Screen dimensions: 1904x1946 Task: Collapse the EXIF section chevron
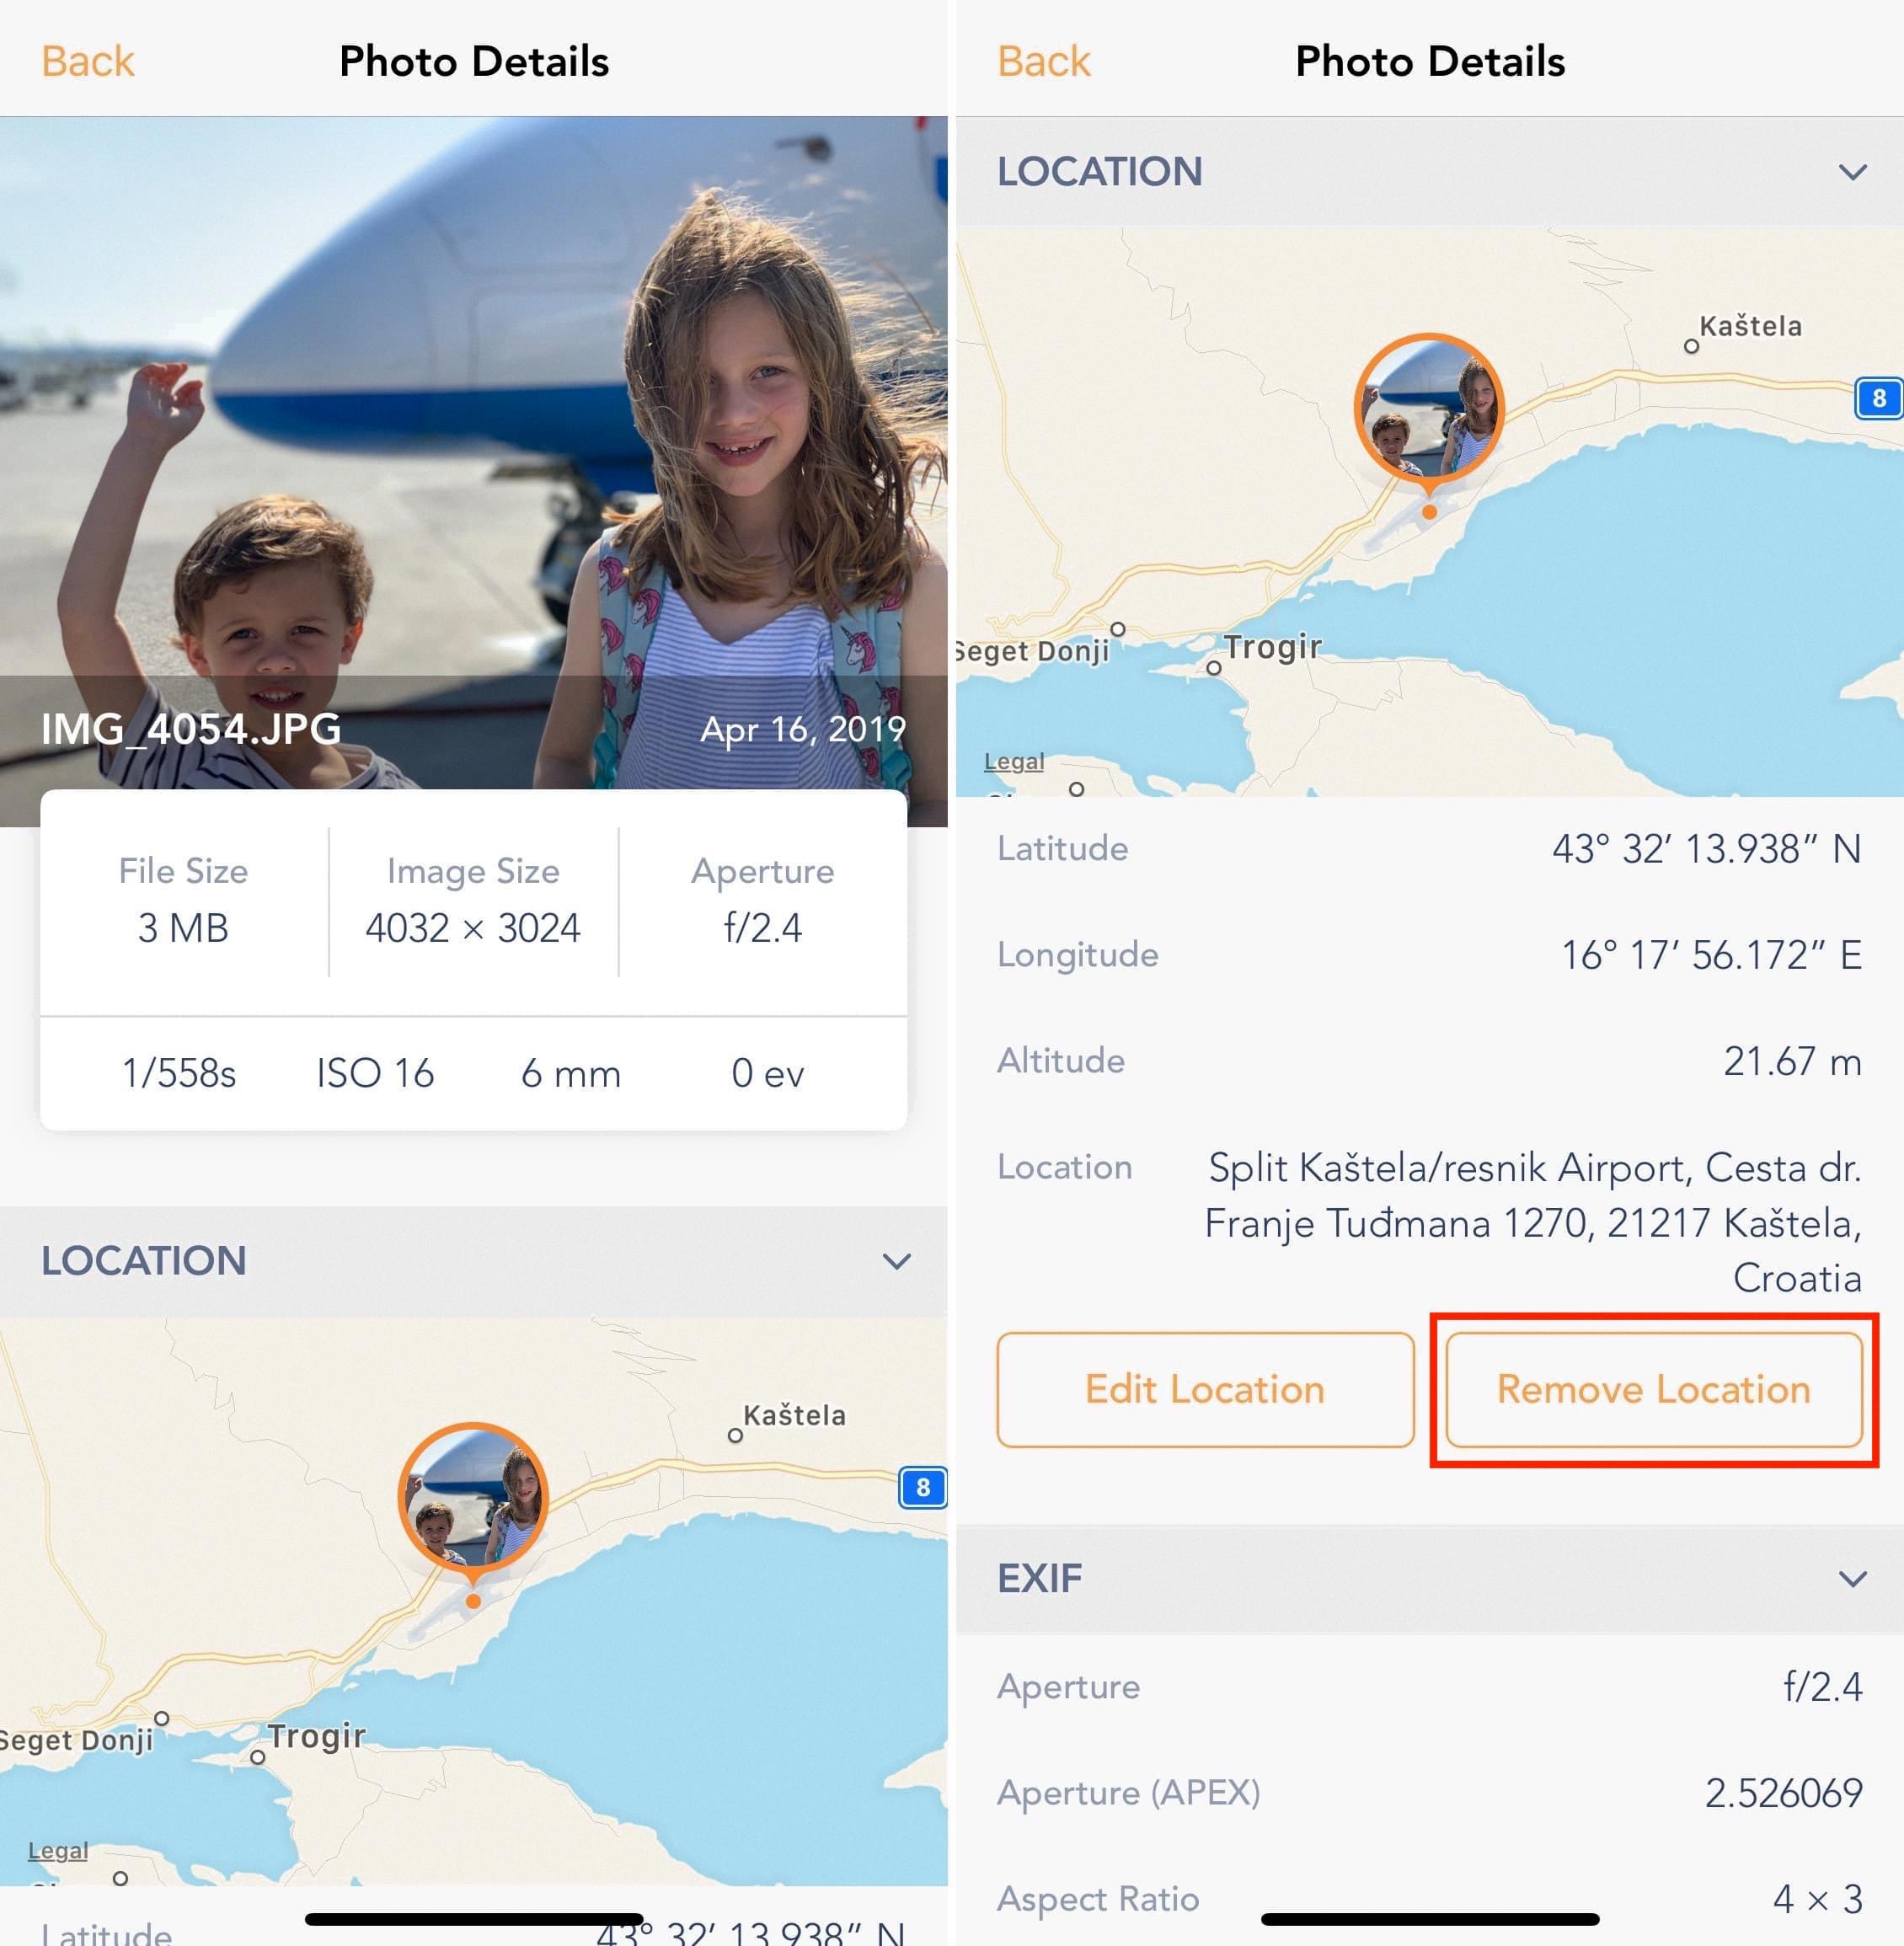tap(1852, 1579)
